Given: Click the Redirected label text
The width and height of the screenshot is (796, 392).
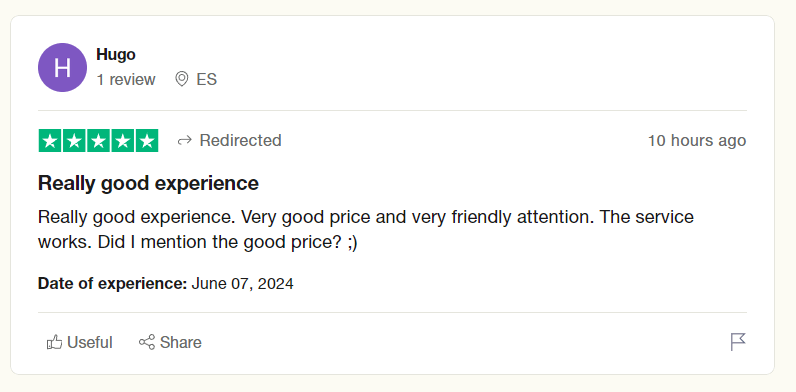Looking at the screenshot, I should click(x=241, y=140).
